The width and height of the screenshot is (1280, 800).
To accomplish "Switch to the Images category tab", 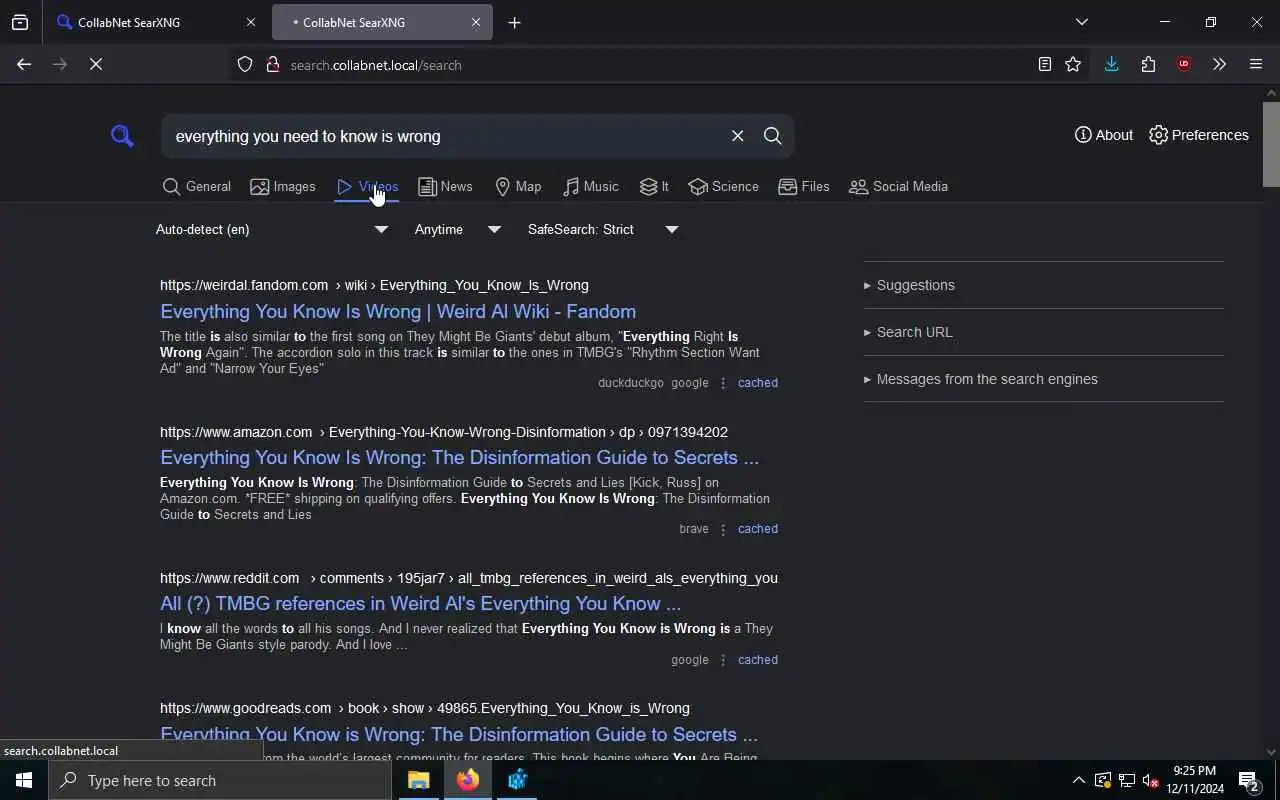I will pyautogui.click(x=282, y=187).
